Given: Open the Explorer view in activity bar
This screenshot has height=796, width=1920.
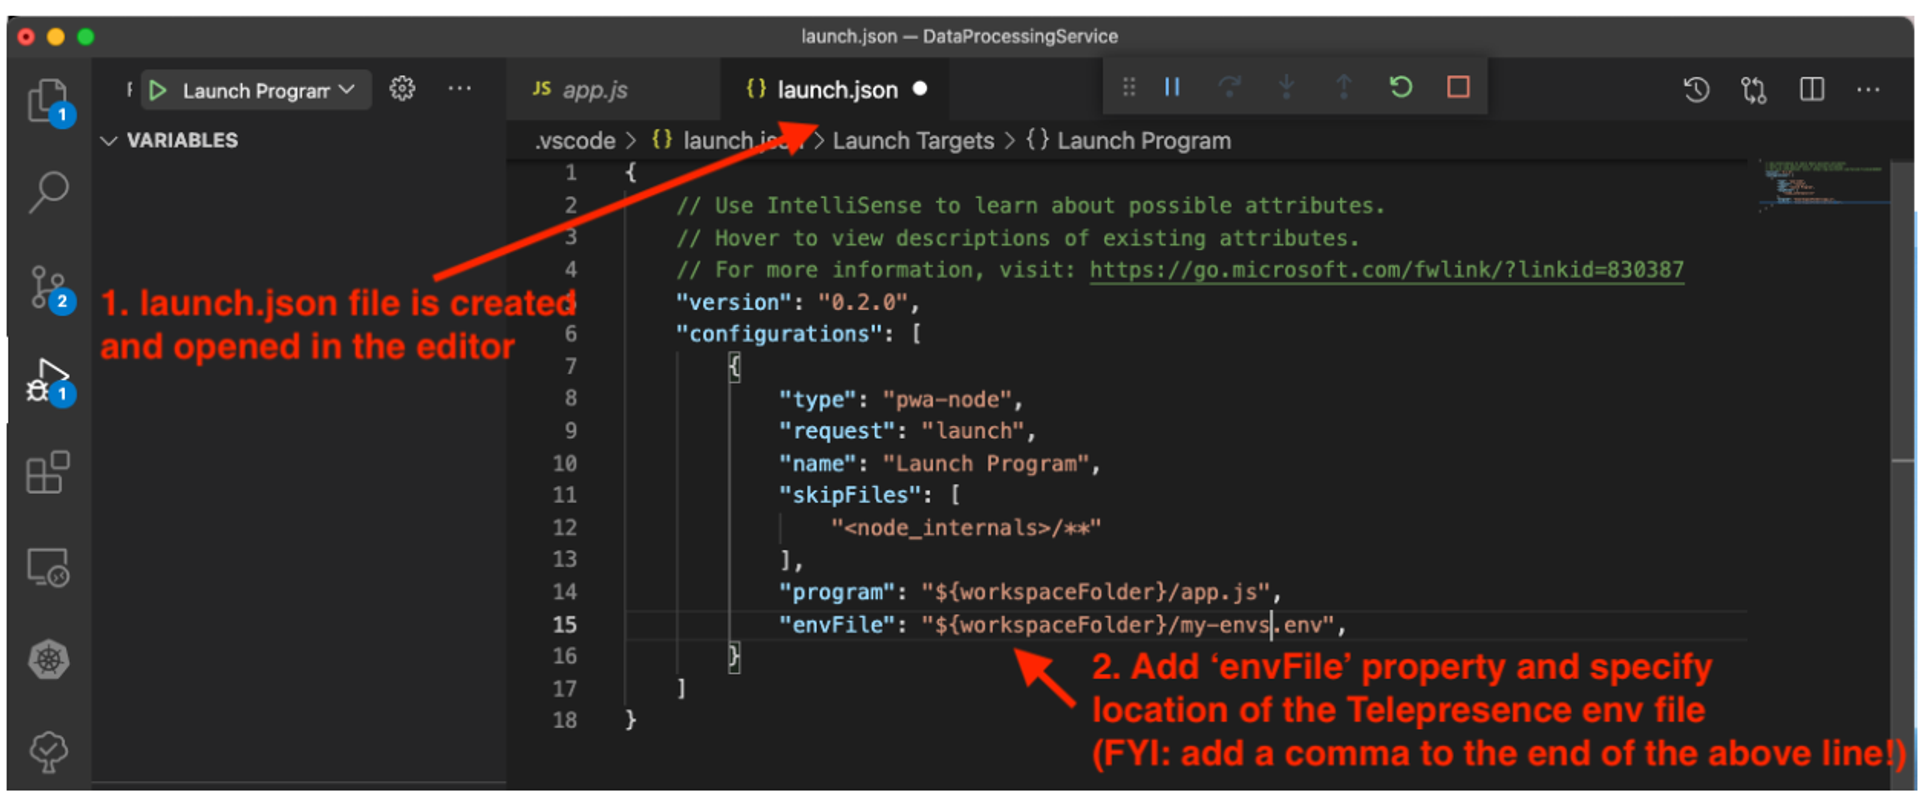Looking at the screenshot, I should click(x=48, y=100).
